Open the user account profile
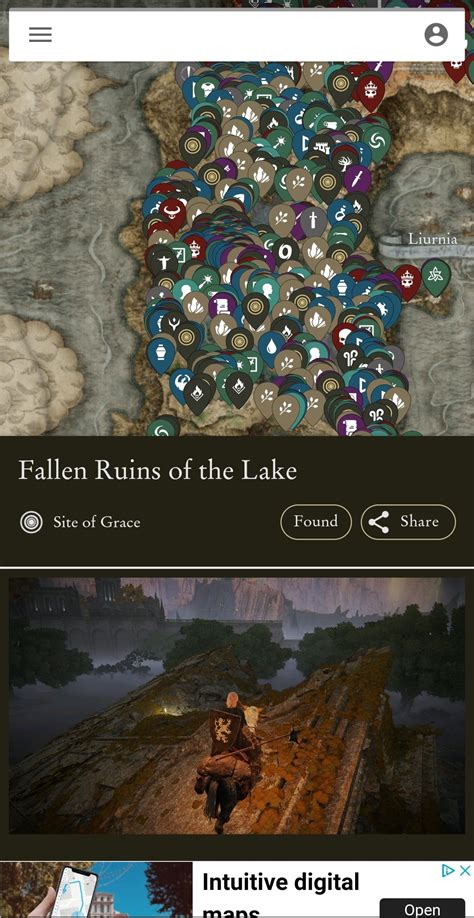The width and height of the screenshot is (474, 918). point(436,35)
